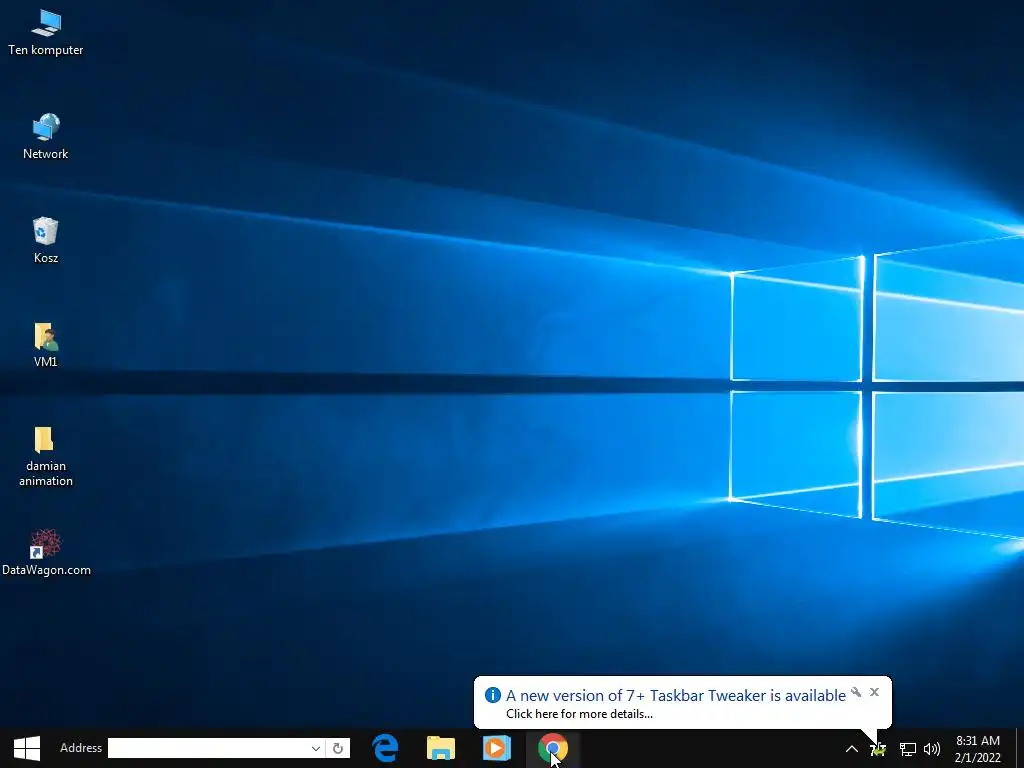
Task: Show hidden system tray icons
Action: click(852, 749)
